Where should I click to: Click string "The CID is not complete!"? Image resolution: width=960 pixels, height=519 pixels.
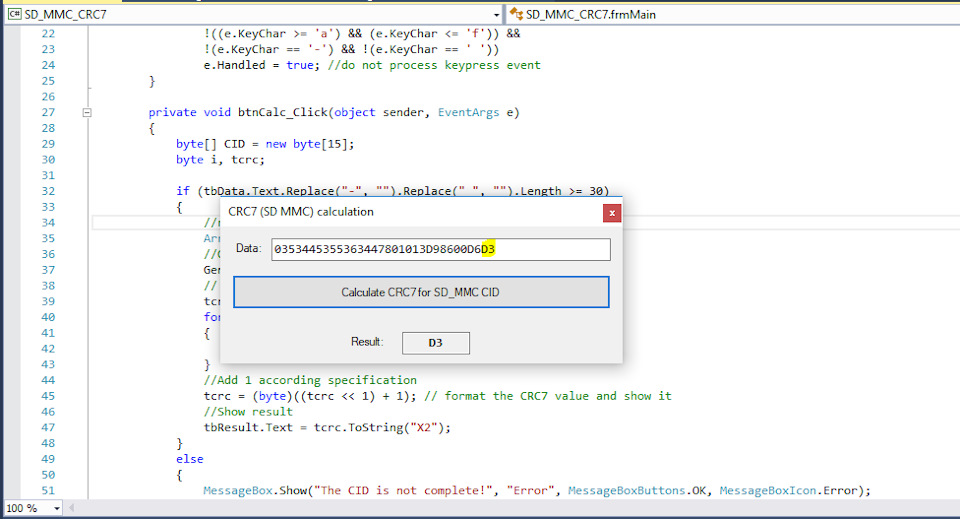[x=403, y=490]
